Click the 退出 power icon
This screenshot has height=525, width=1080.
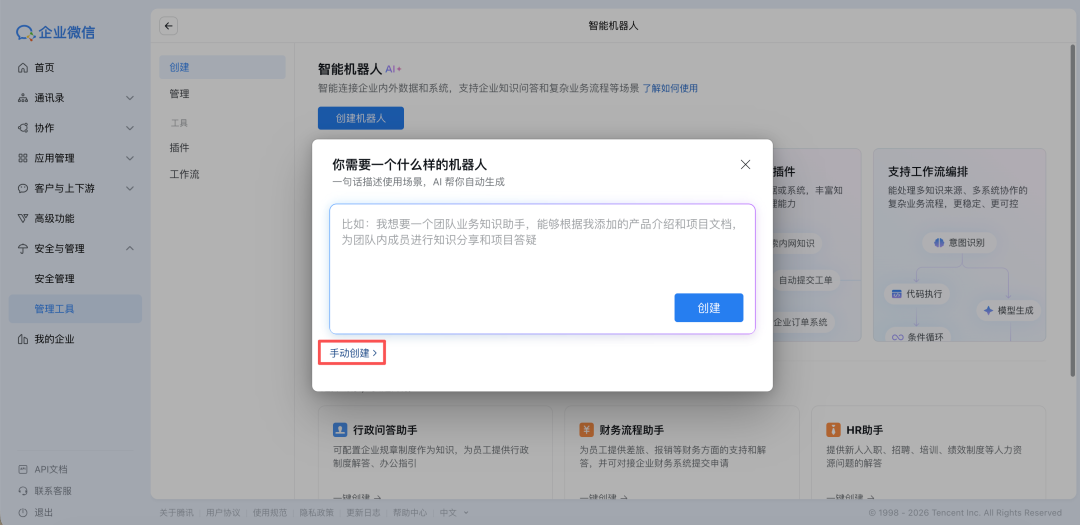(23, 513)
